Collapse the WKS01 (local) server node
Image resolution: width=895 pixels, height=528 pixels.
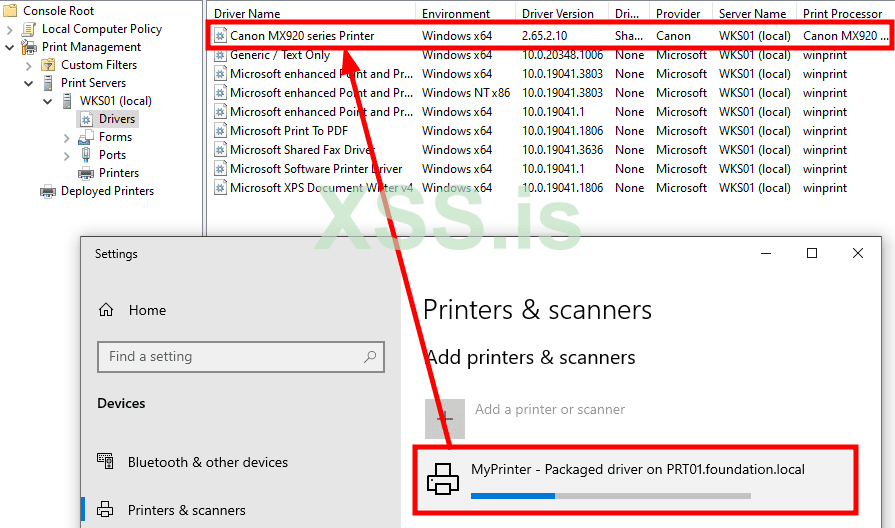point(48,102)
